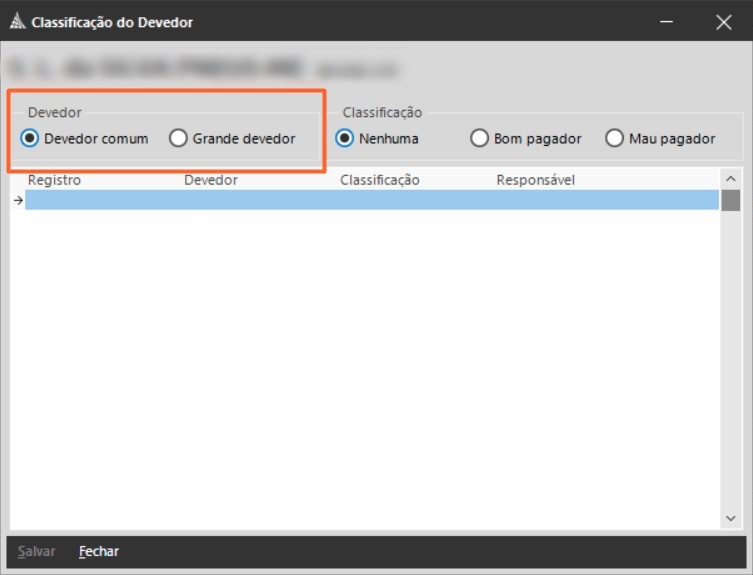
Task: Choose the Grande devedor radio option
Action: (x=179, y=139)
